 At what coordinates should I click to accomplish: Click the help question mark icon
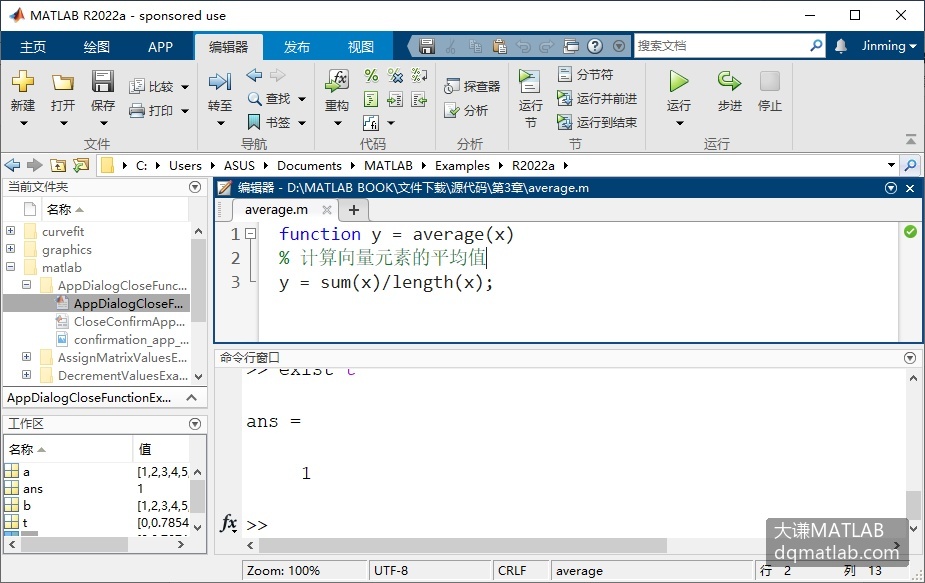595,46
